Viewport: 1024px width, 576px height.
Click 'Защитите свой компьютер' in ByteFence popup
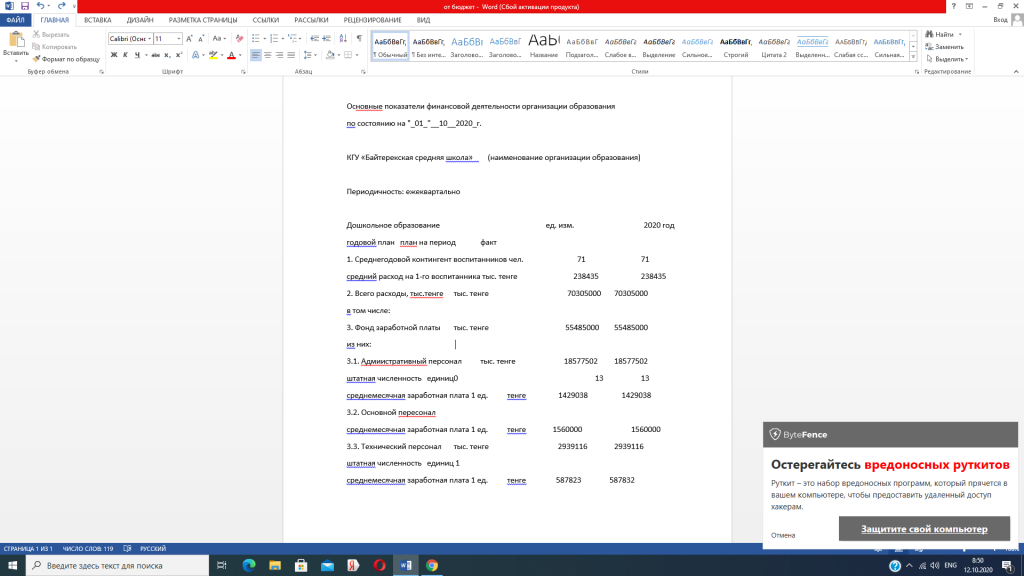point(923,529)
